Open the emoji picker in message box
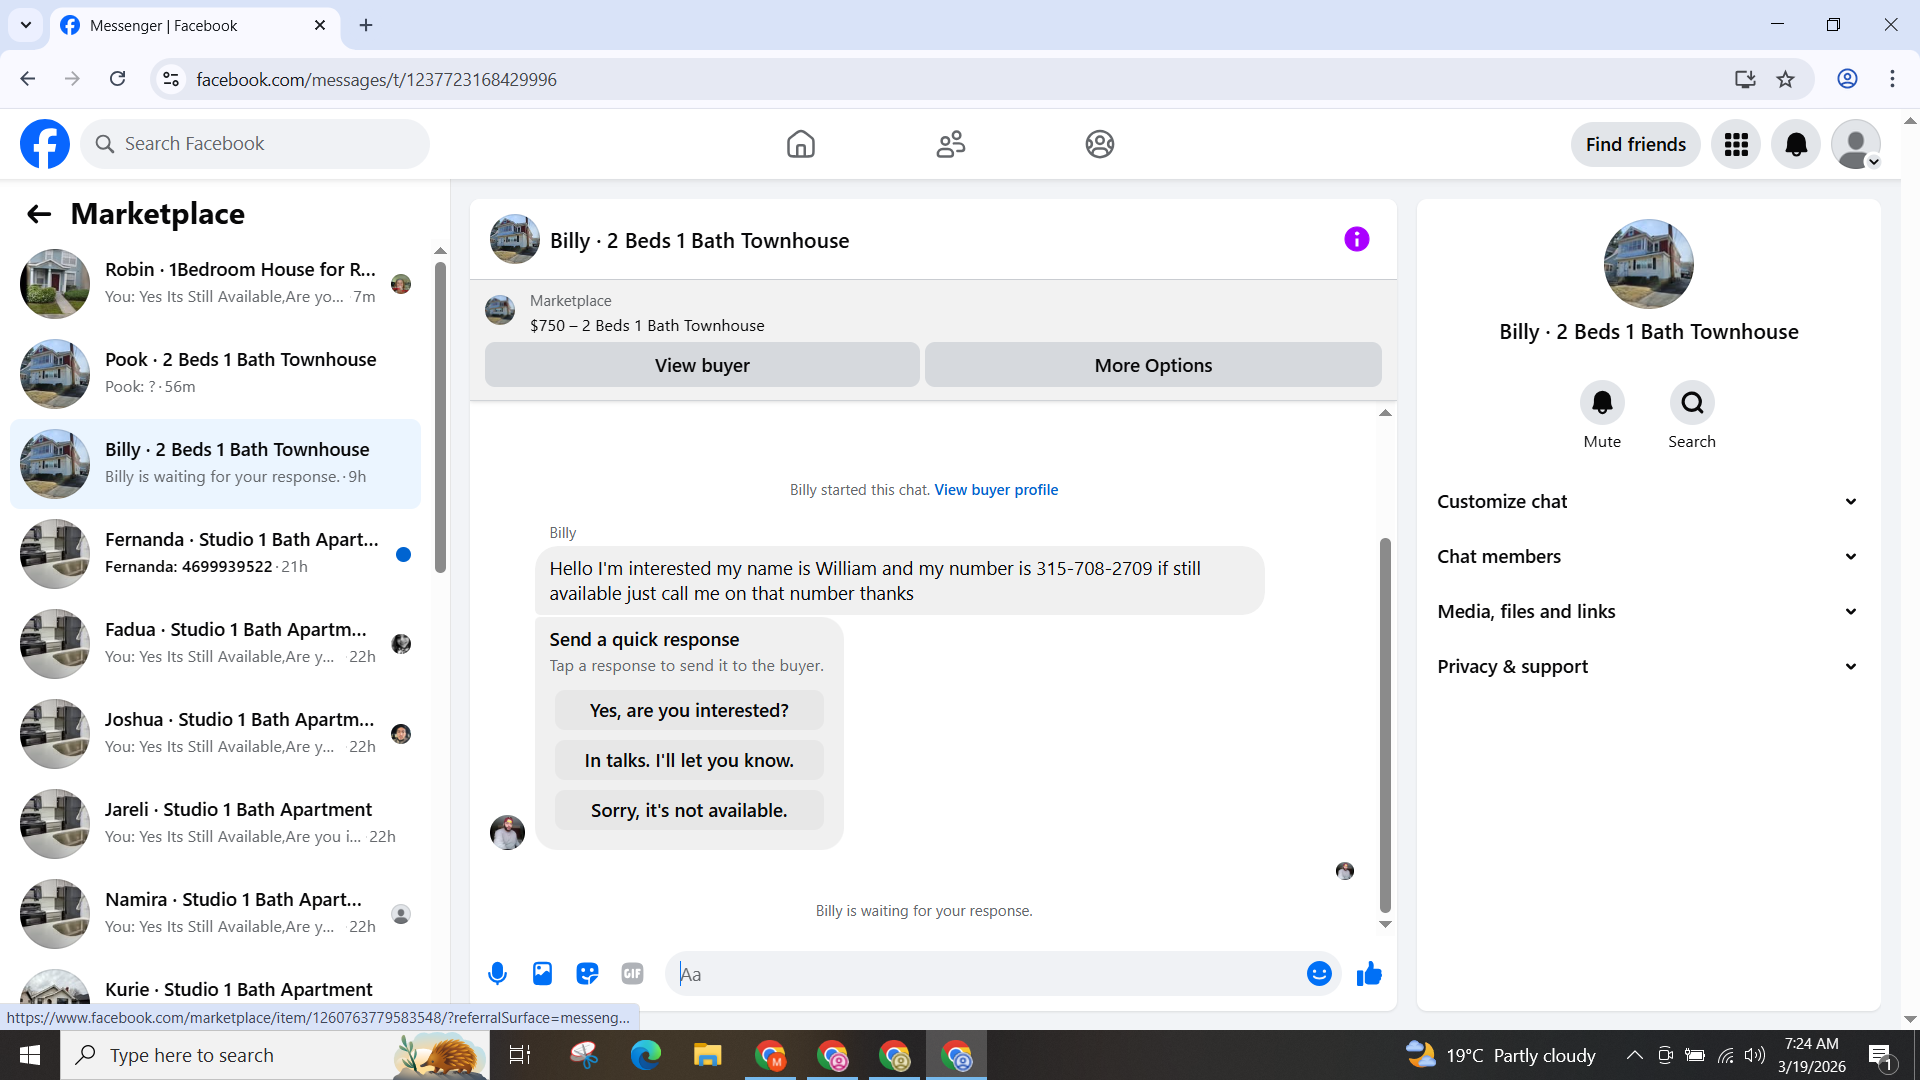1920x1080 pixels. point(1319,974)
